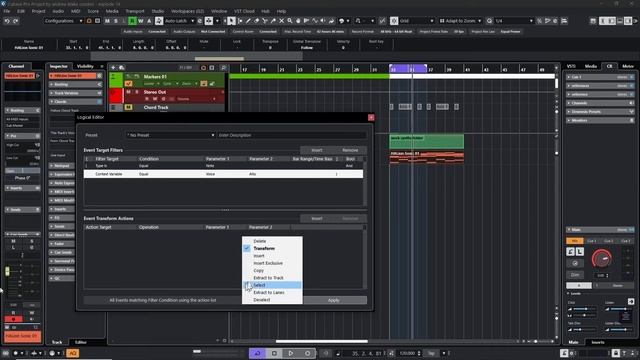
Task: Toggle global Solo S button in toolbar
Action: point(116,21)
